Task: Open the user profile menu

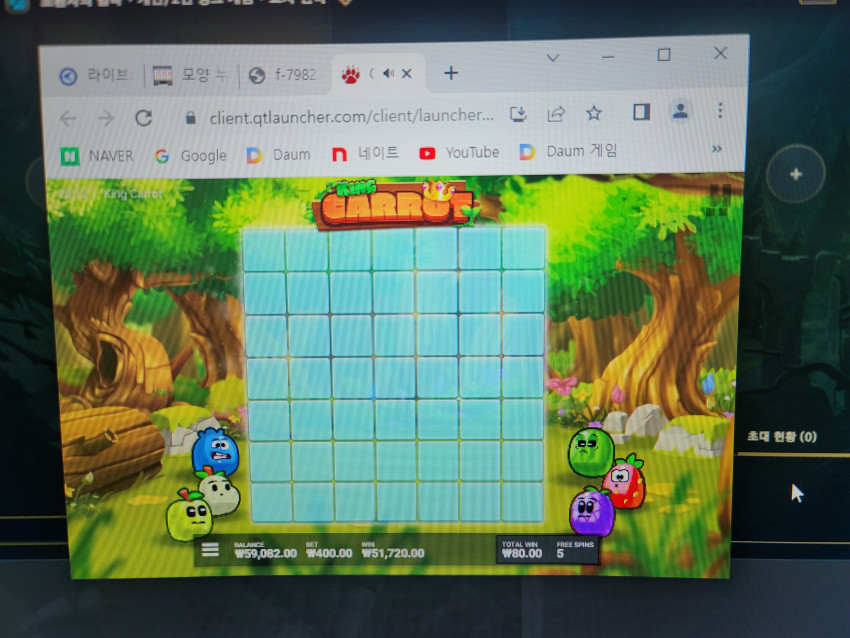Action: click(680, 111)
